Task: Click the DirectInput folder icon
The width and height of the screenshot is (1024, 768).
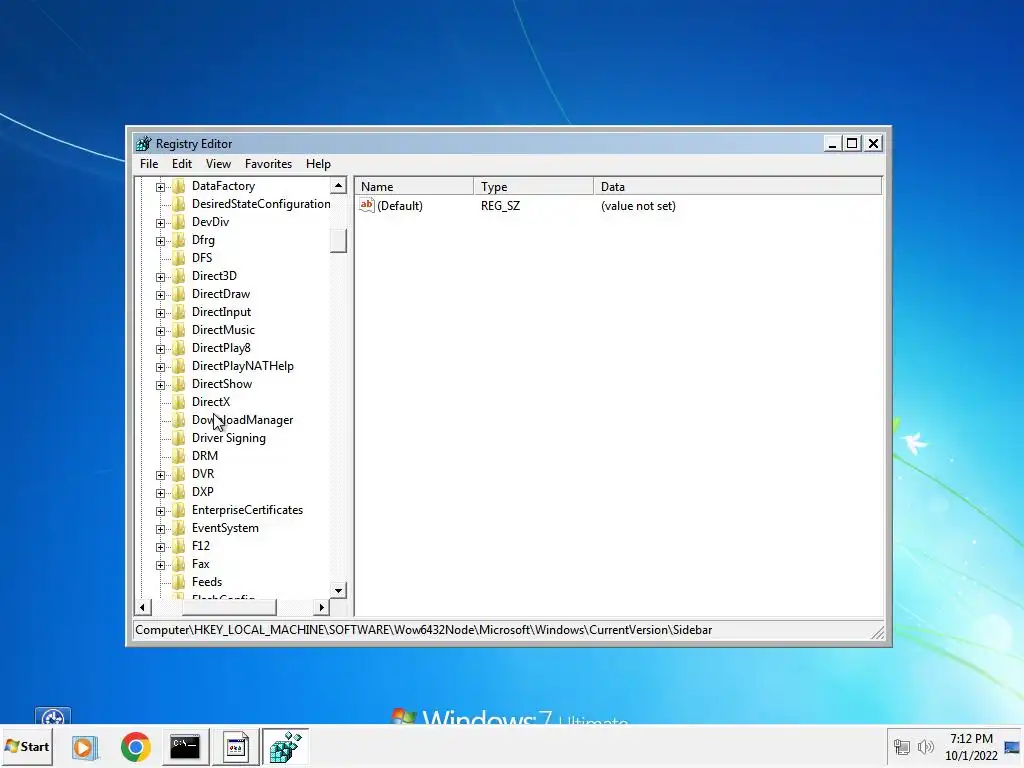Action: coord(178,312)
